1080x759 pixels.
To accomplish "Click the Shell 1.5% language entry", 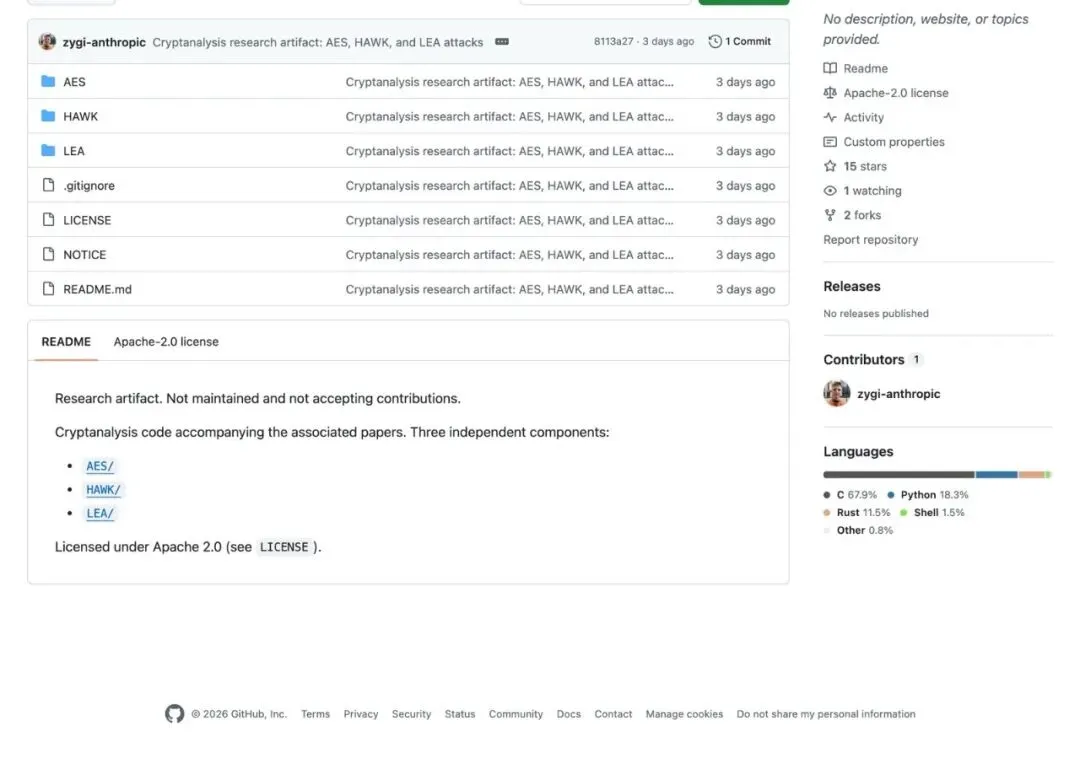I will (933, 512).
